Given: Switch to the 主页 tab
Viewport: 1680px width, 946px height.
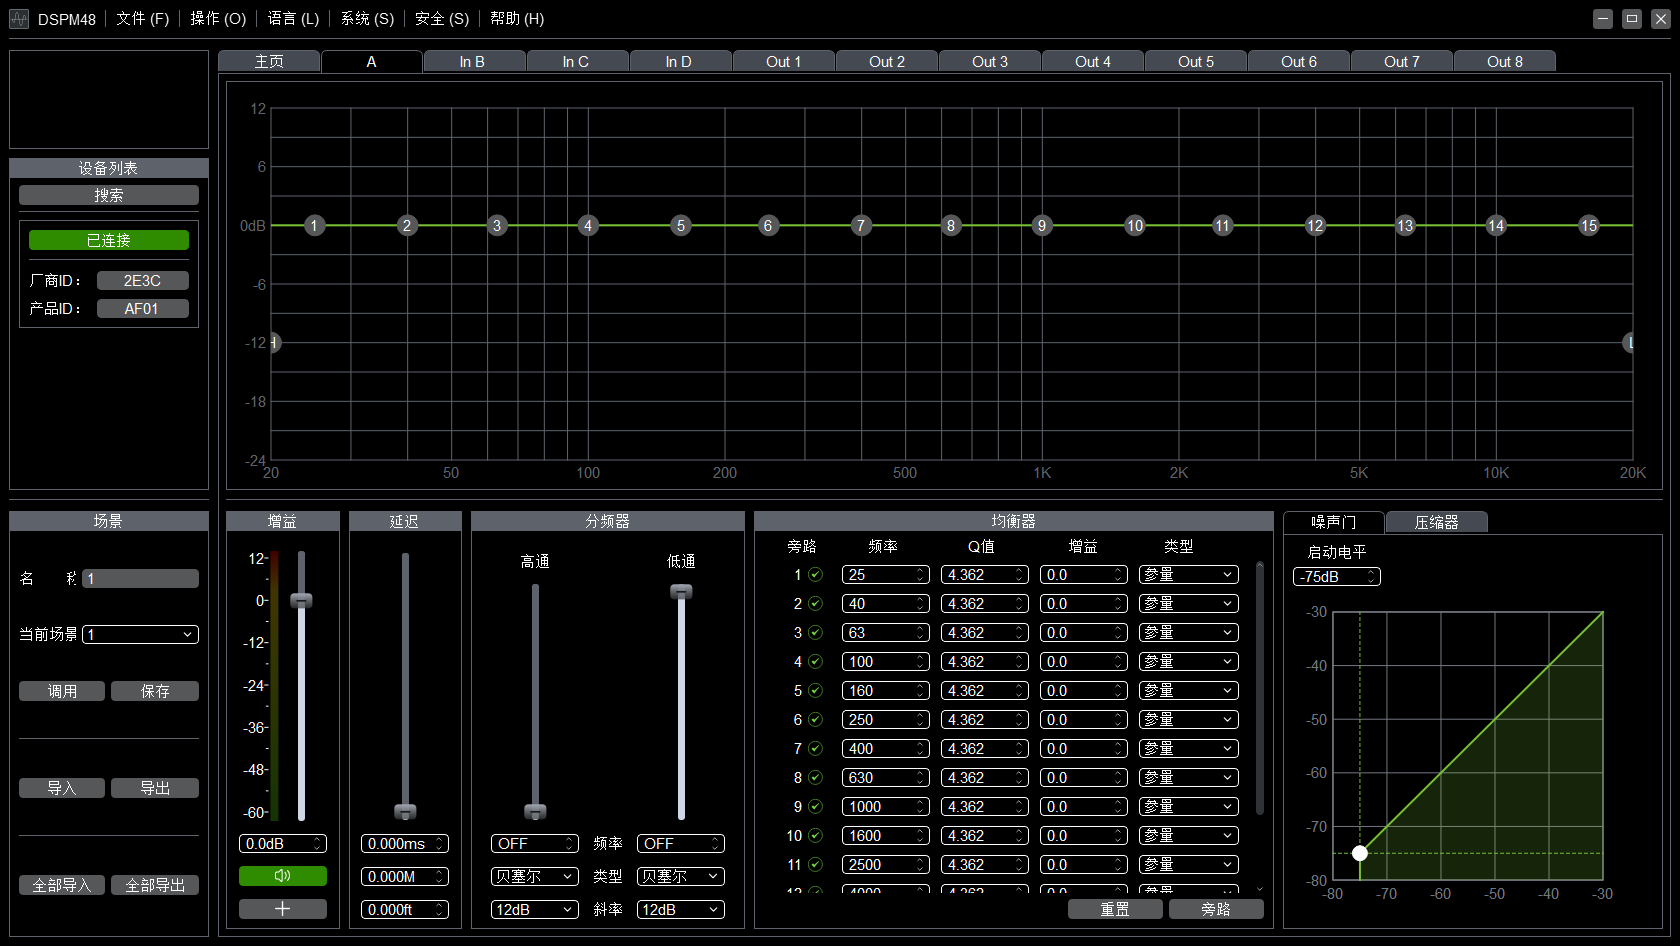Looking at the screenshot, I should point(268,61).
